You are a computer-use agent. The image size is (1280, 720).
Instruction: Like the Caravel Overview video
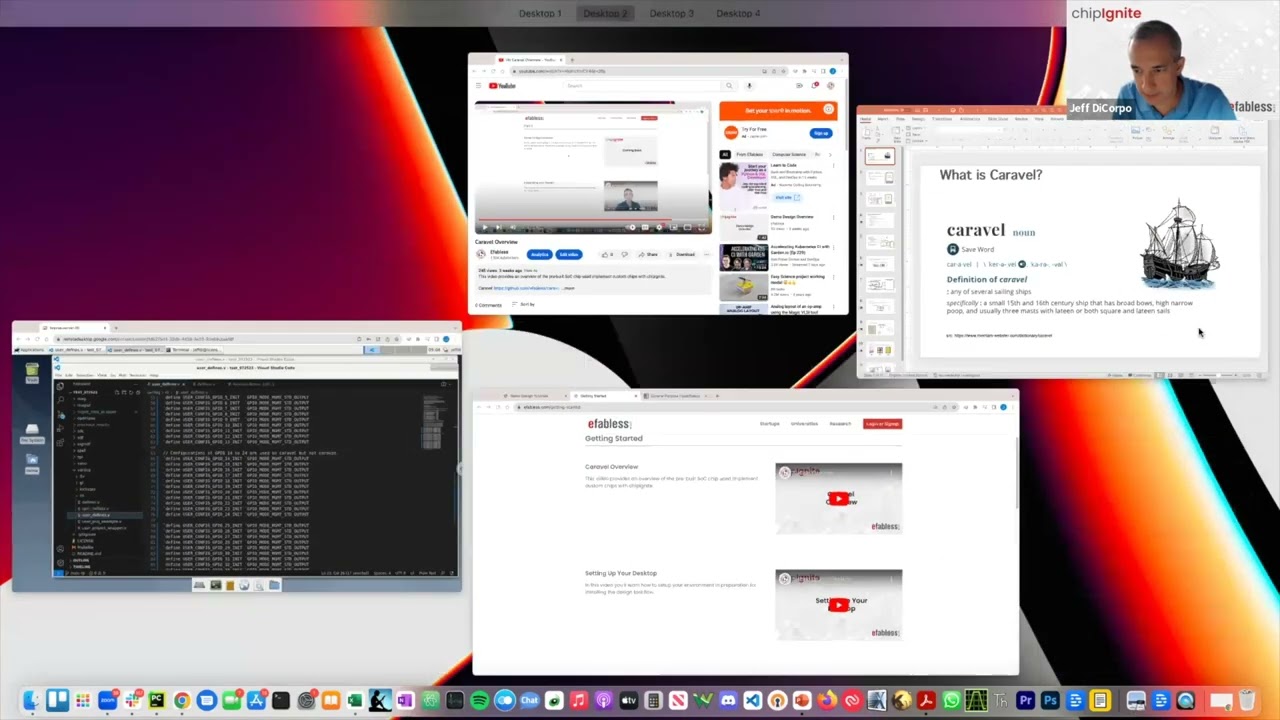[x=606, y=255]
